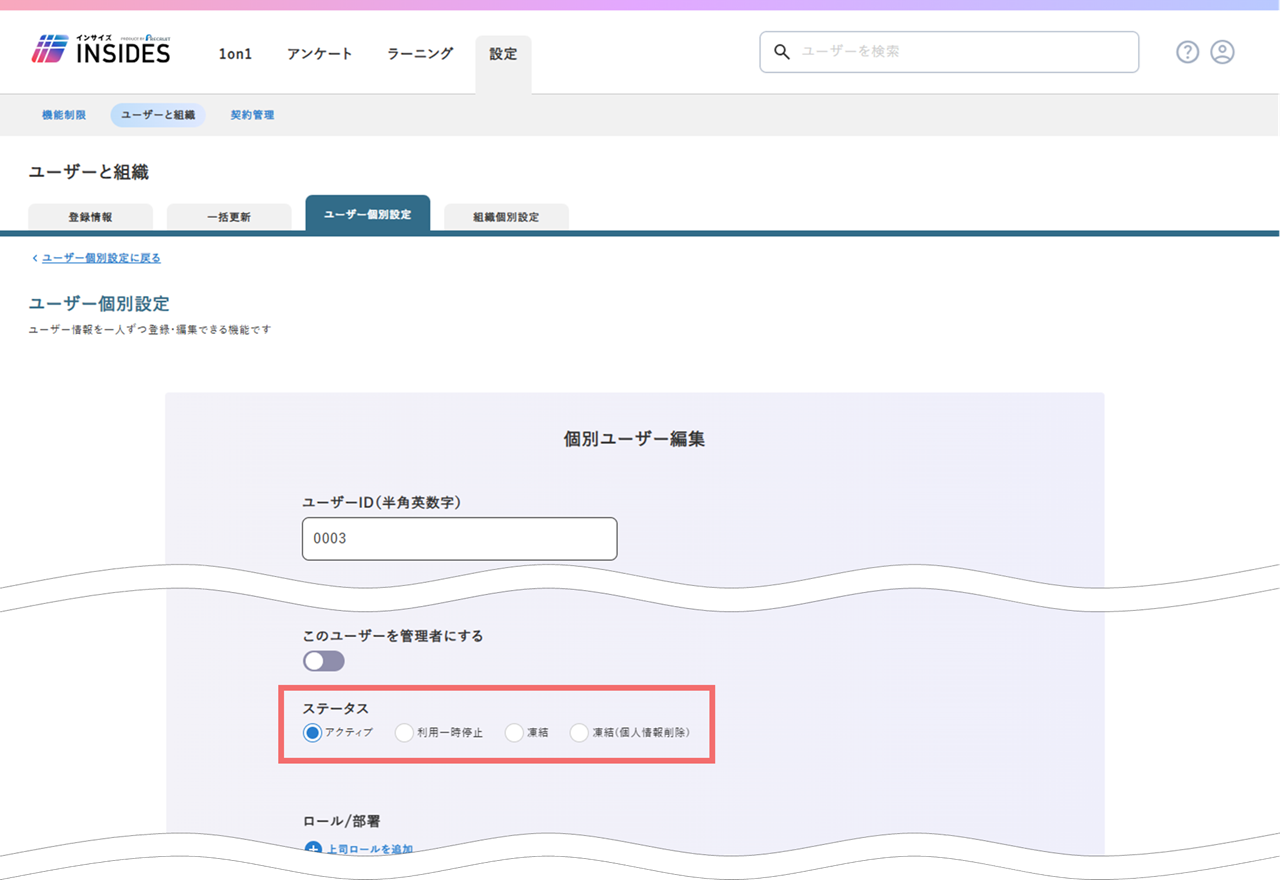The height and width of the screenshot is (880, 1280).
Task: Choose 凍結(個人情報削除) radio option
Action: (x=579, y=733)
